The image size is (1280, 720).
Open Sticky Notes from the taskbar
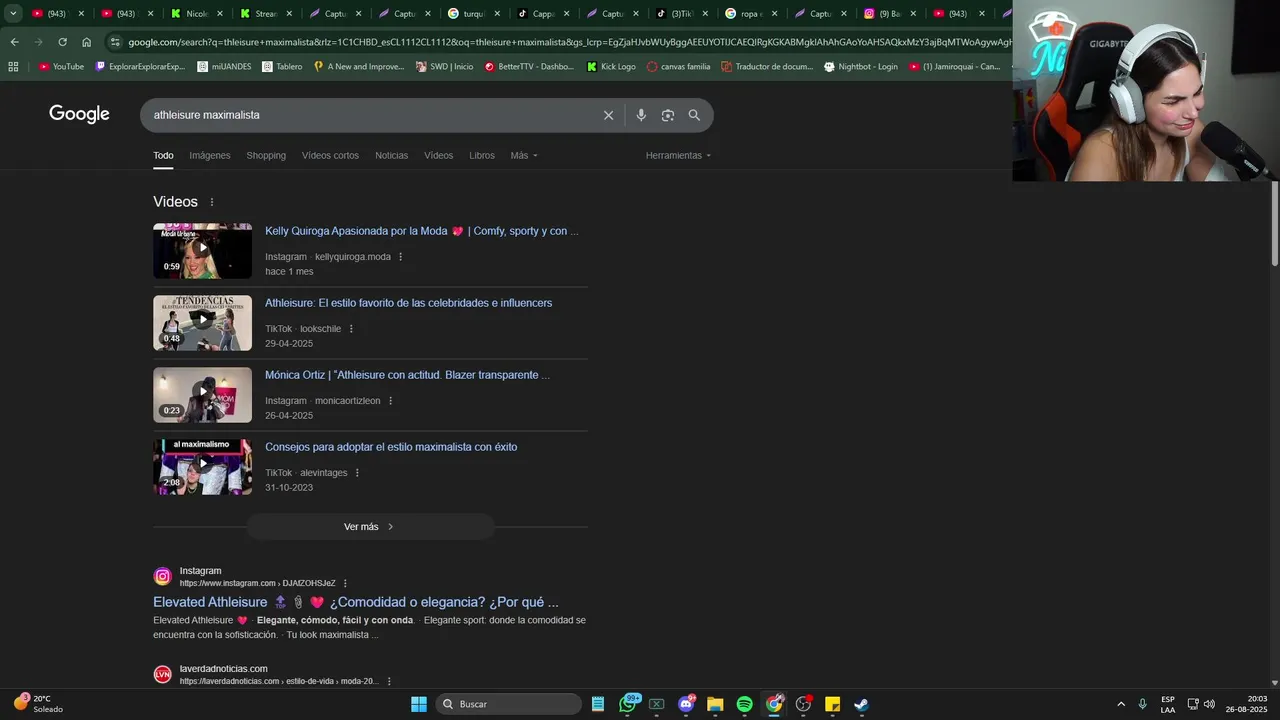pos(832,704)
